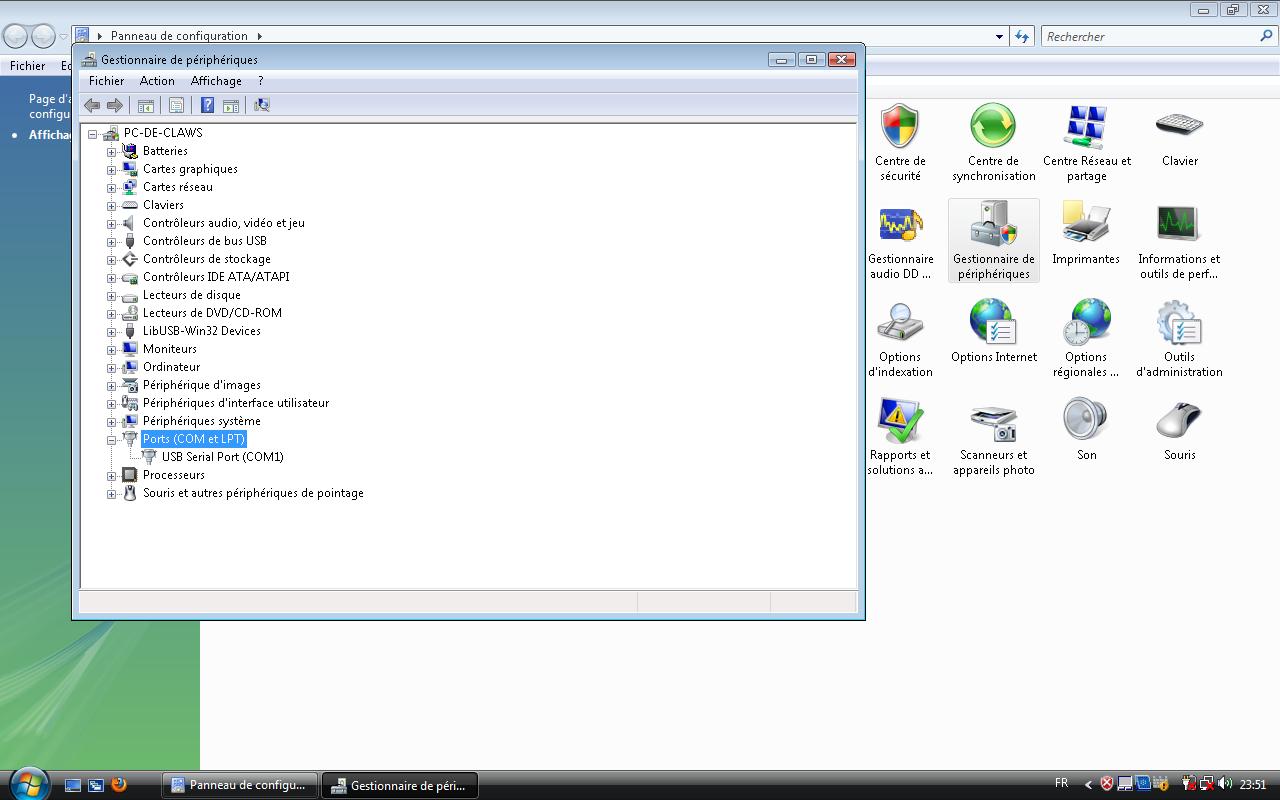Select the Moniteurs tree item

tap(170, 349)
